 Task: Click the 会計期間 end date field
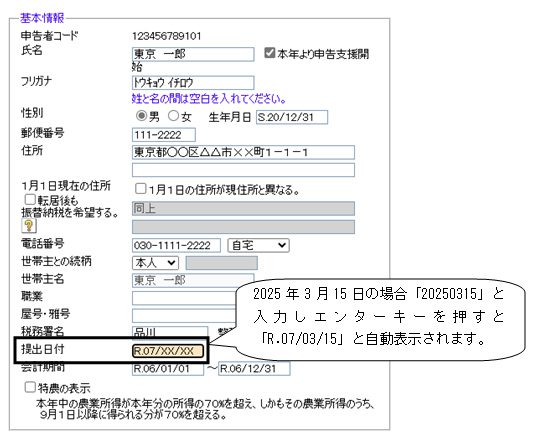coord(254,369)
